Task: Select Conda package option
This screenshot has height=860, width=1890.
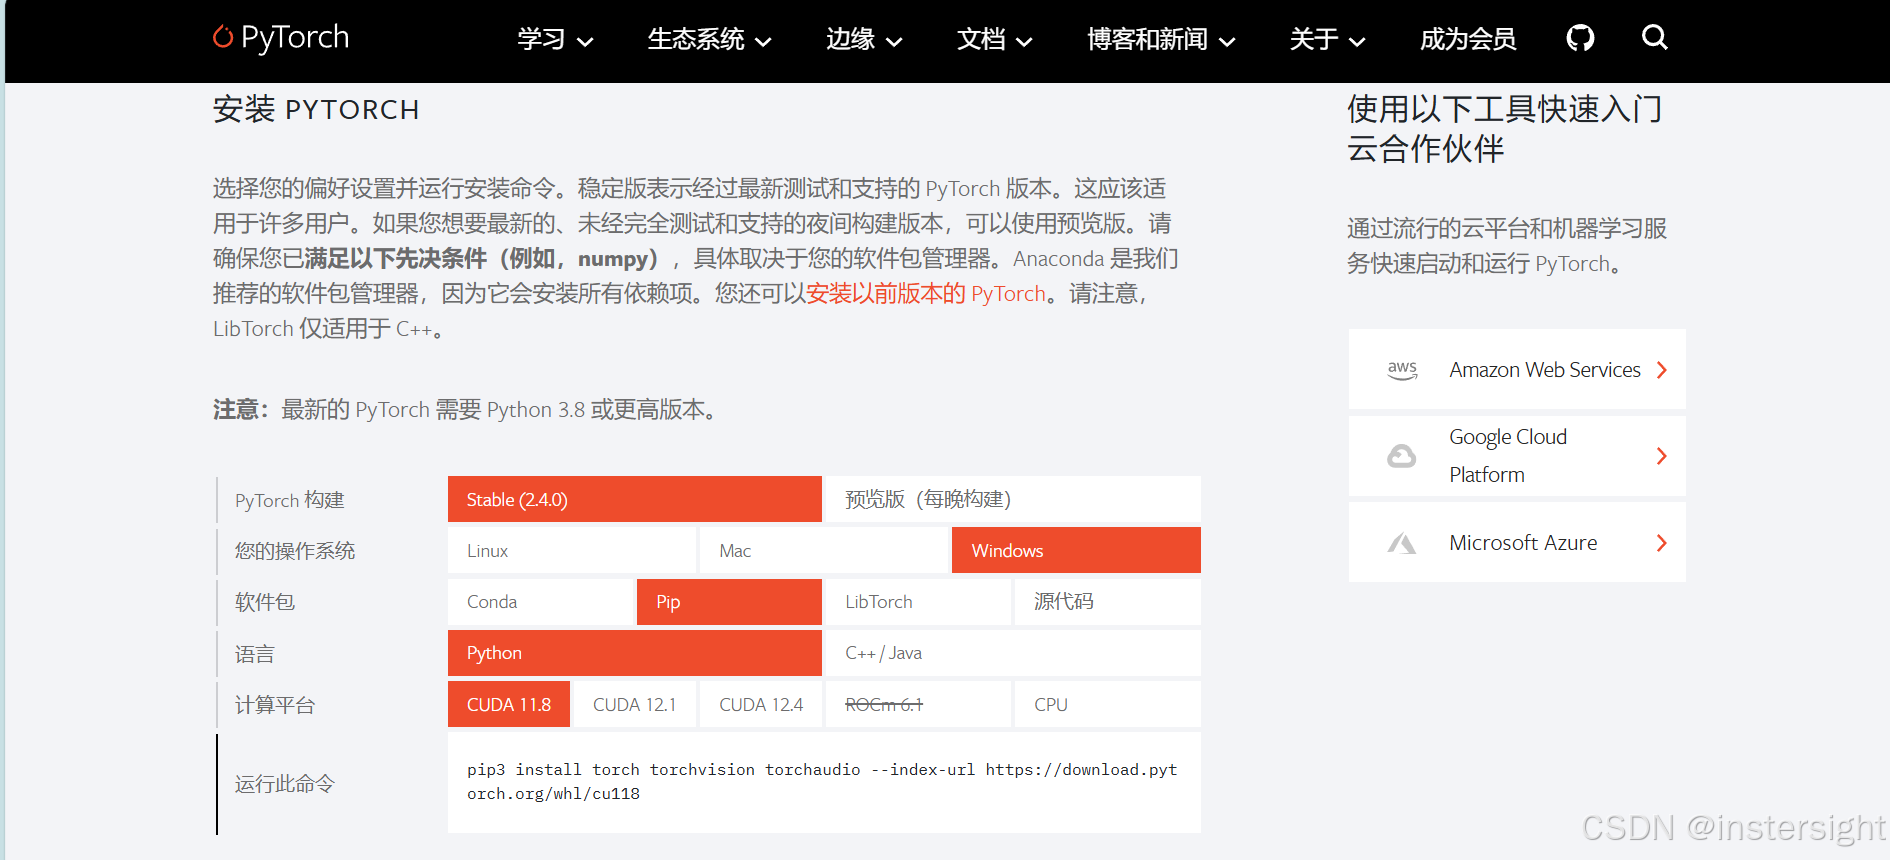Action: tap(540, 602)
